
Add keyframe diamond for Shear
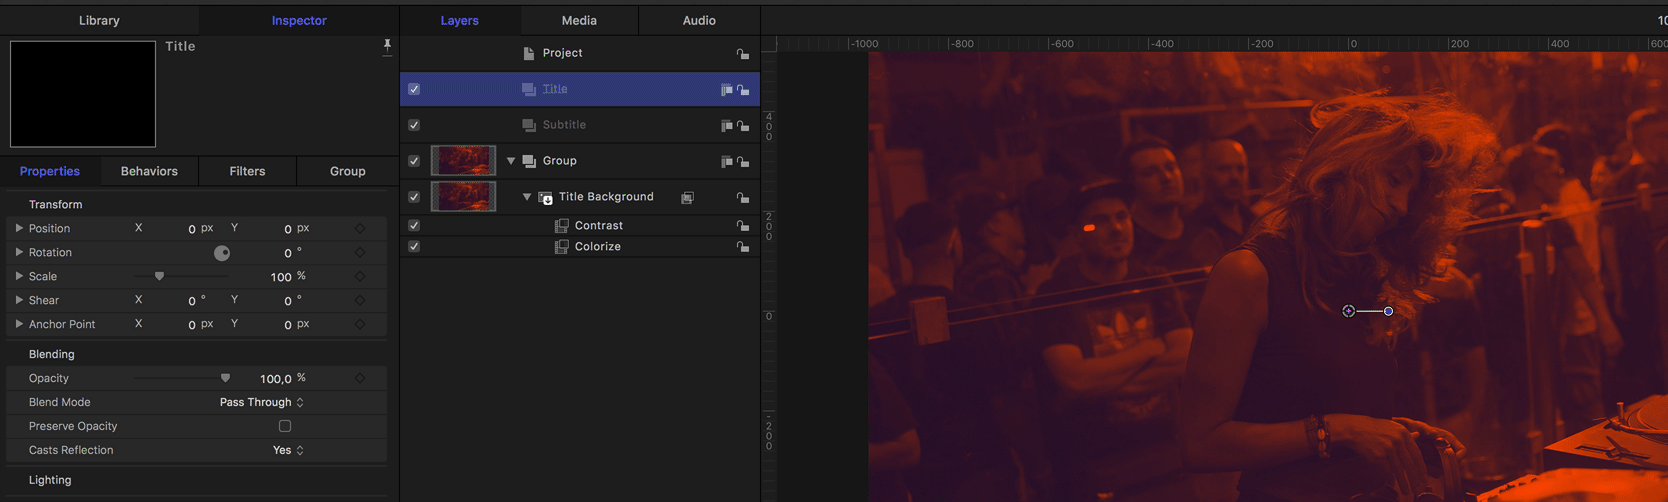click(x=360, y=301)
